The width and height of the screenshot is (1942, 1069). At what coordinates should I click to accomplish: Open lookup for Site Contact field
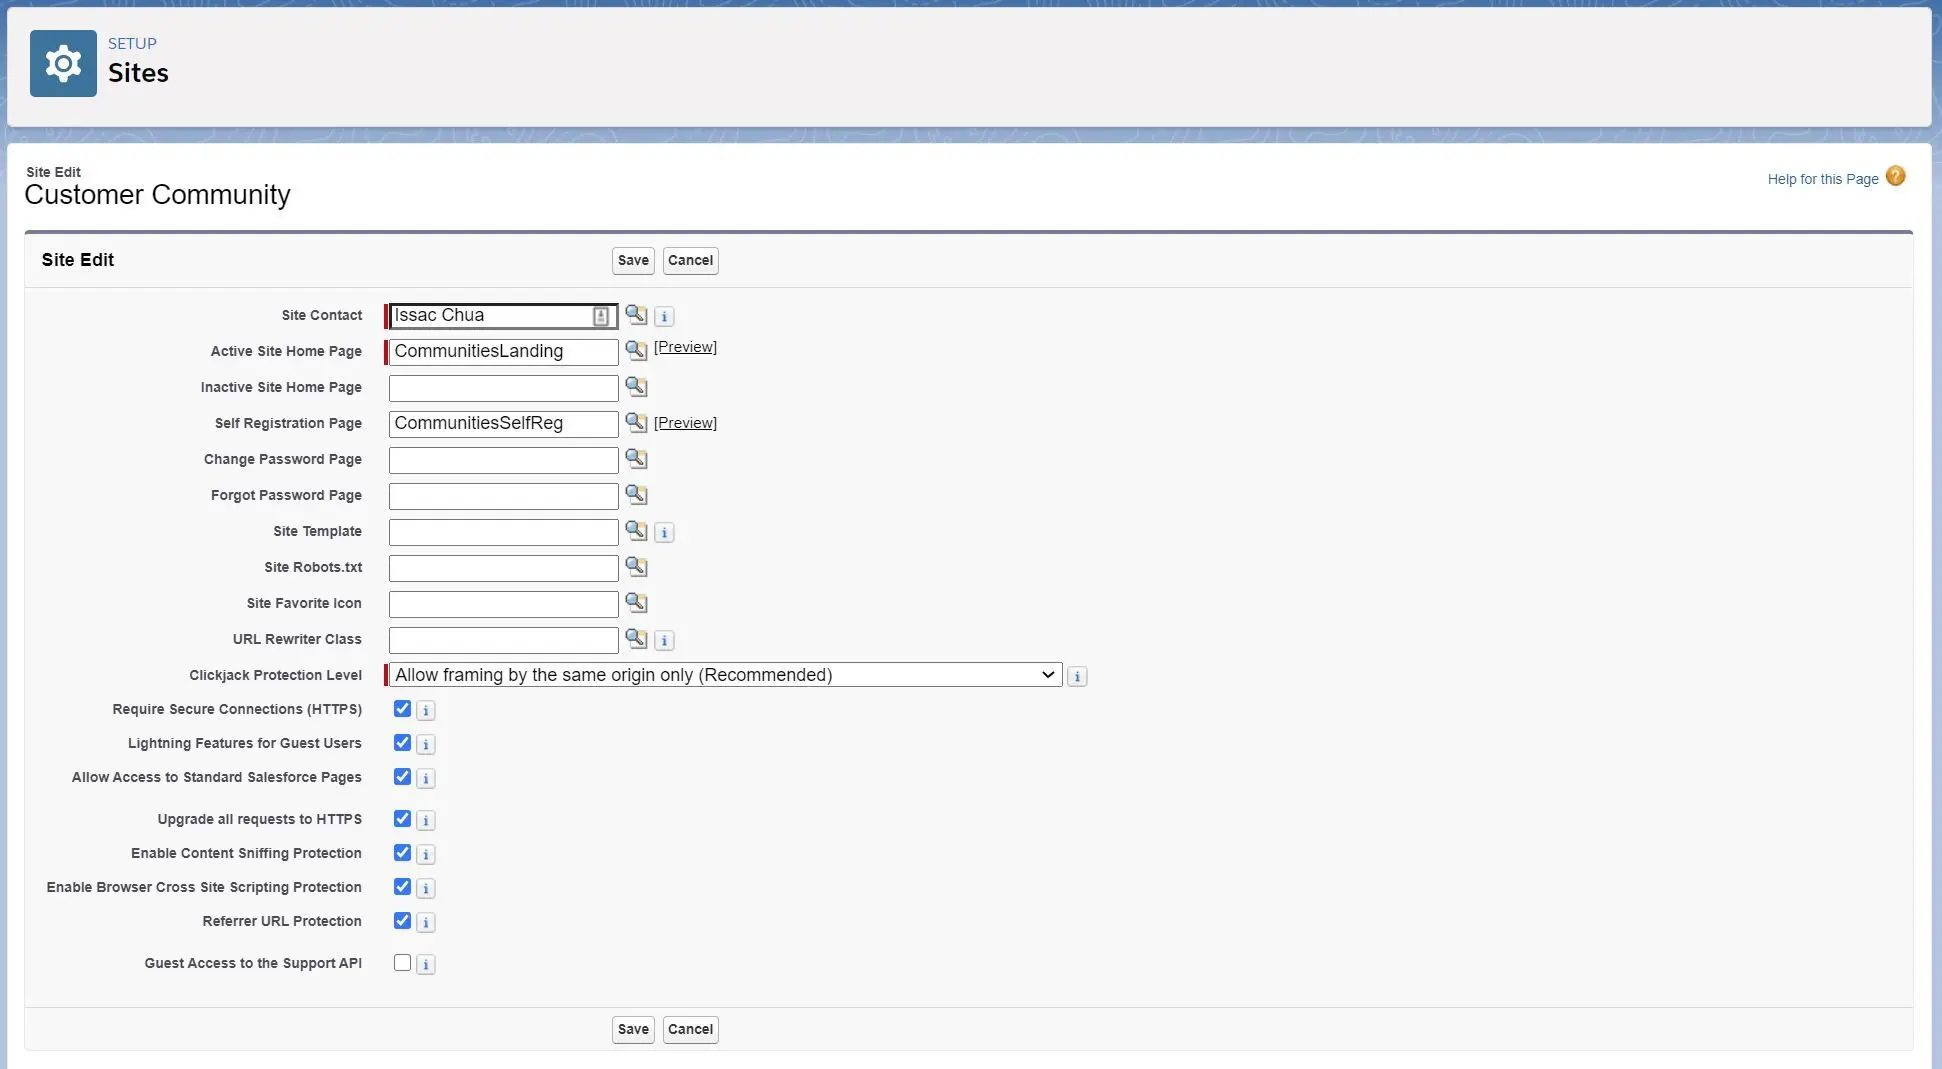pos(636,314)
